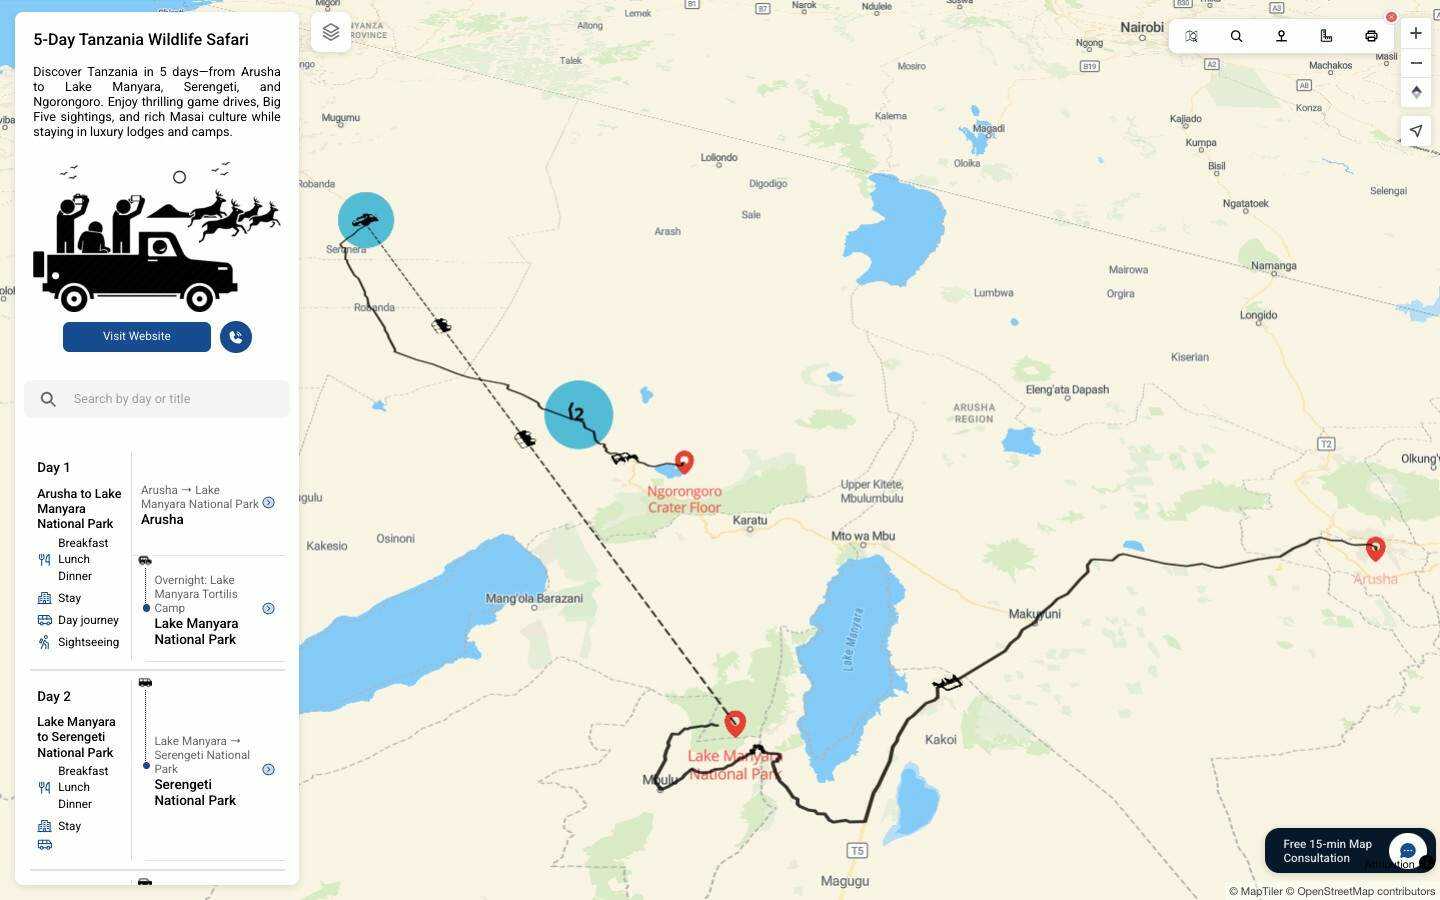Screen dimensions: 1440x900
Task: Expand the Arusha stop details arrow
Action: 268,503
